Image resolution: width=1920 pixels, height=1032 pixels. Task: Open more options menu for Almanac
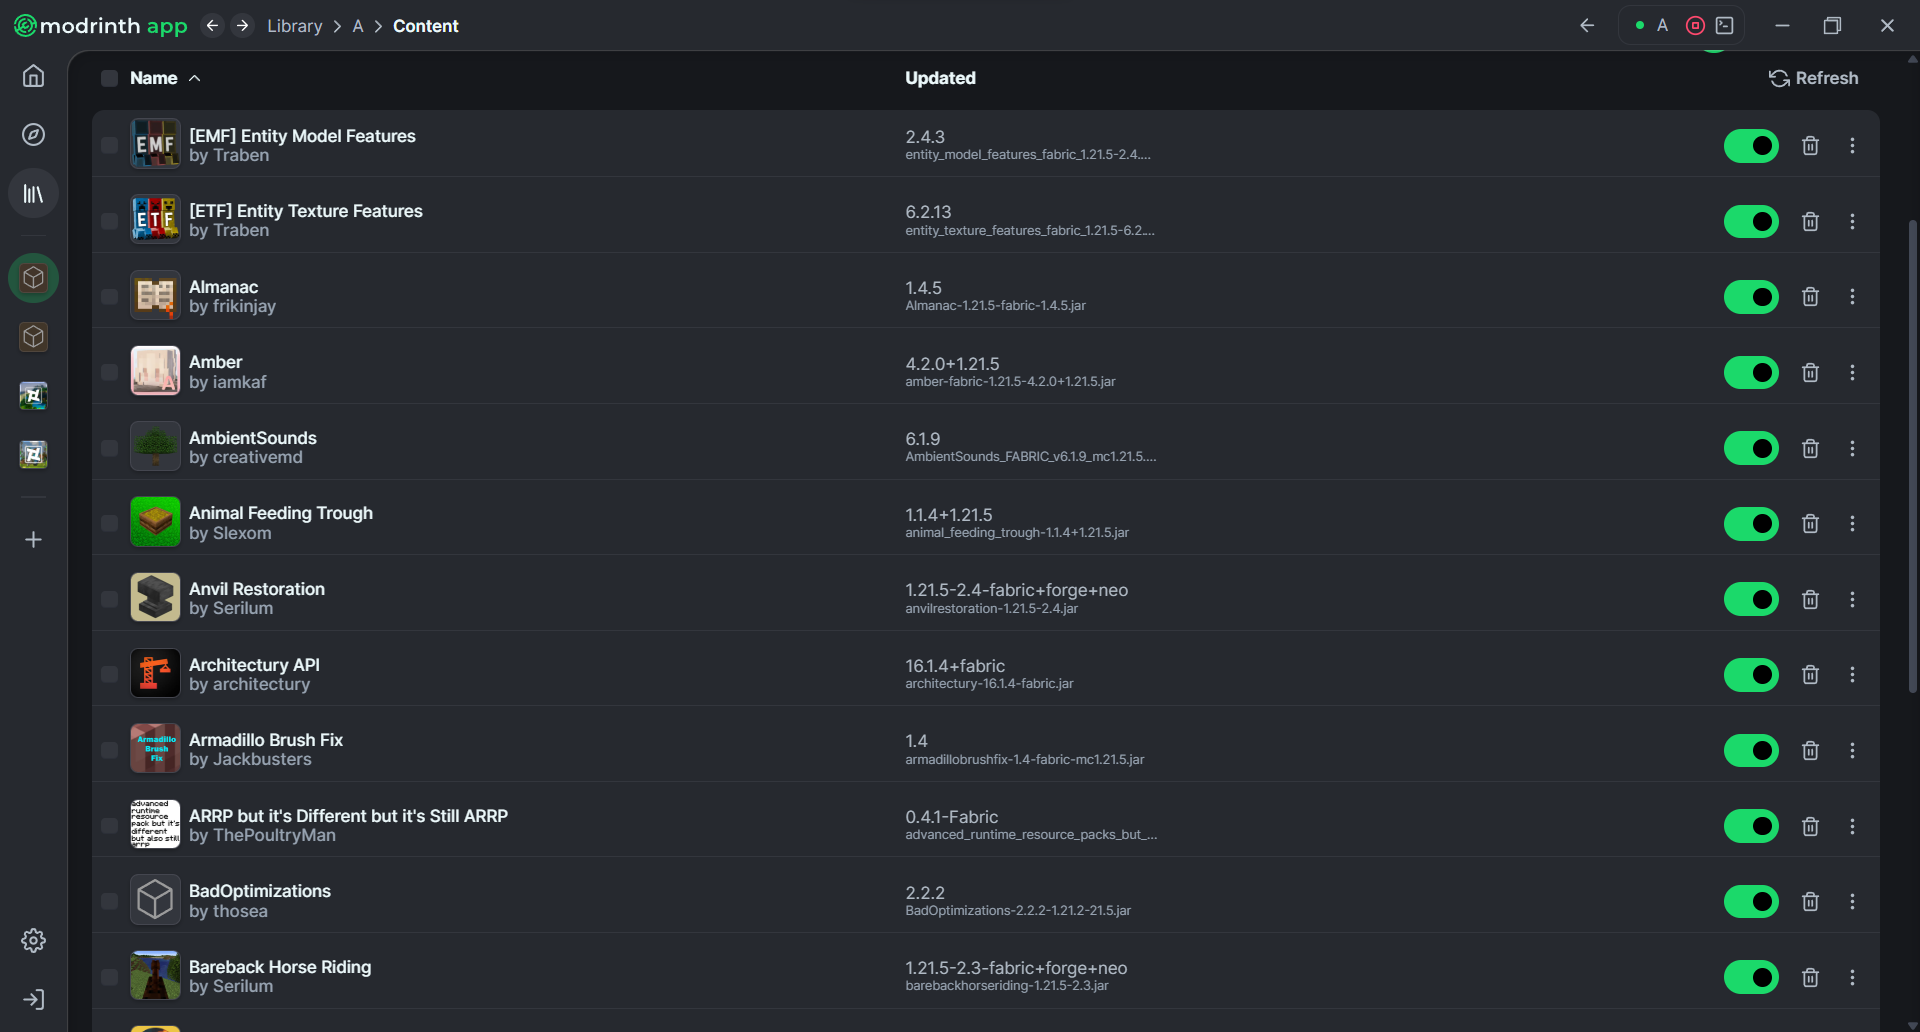[x=1852, y=297]
